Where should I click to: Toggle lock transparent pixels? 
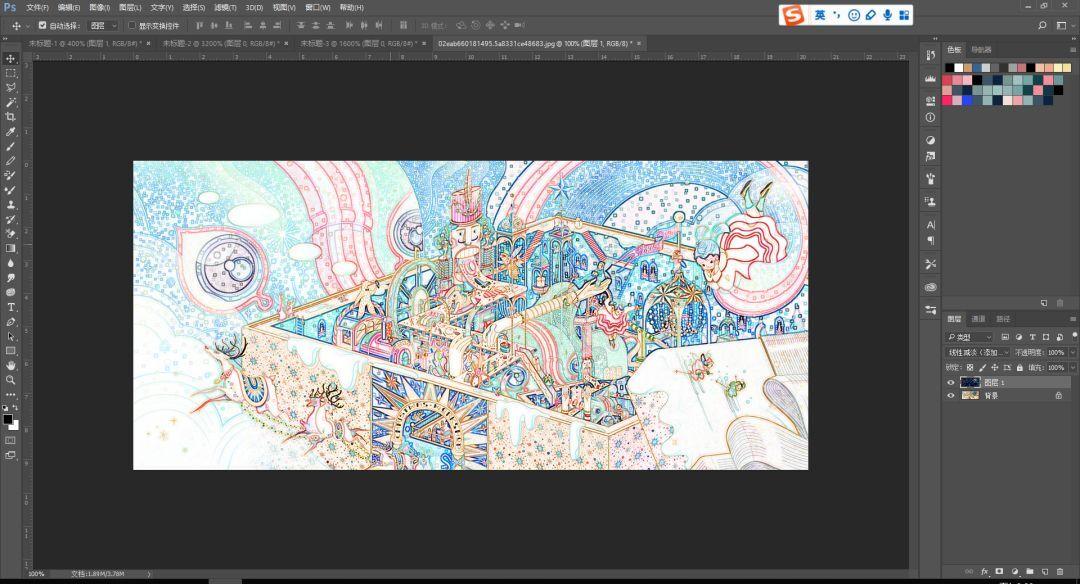[x=970, y=368]
